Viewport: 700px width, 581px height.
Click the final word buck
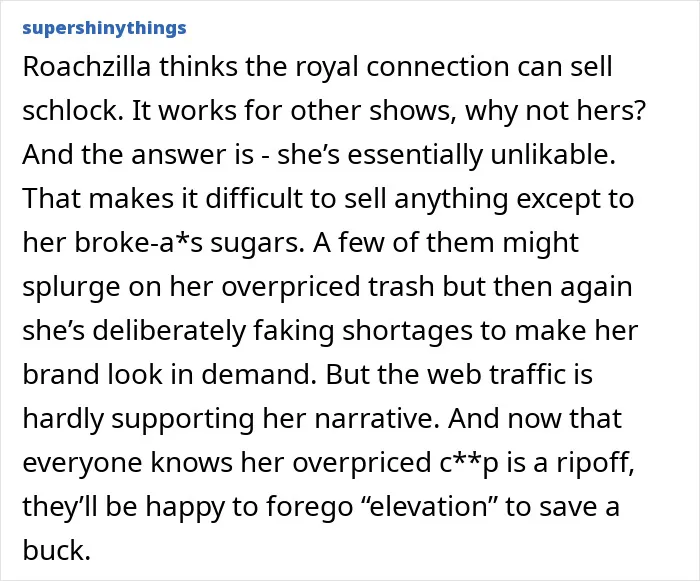56,551
